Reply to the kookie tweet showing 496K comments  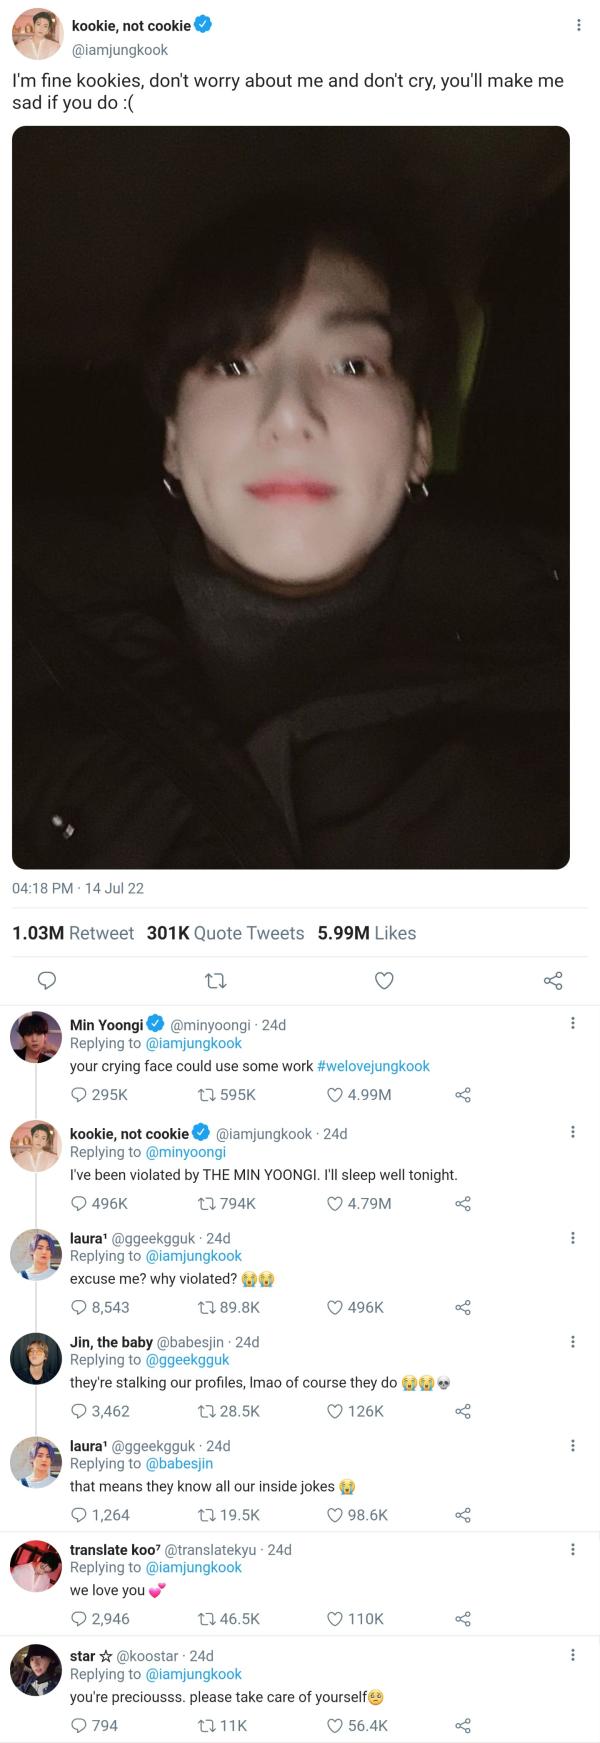click(79, 1204)
